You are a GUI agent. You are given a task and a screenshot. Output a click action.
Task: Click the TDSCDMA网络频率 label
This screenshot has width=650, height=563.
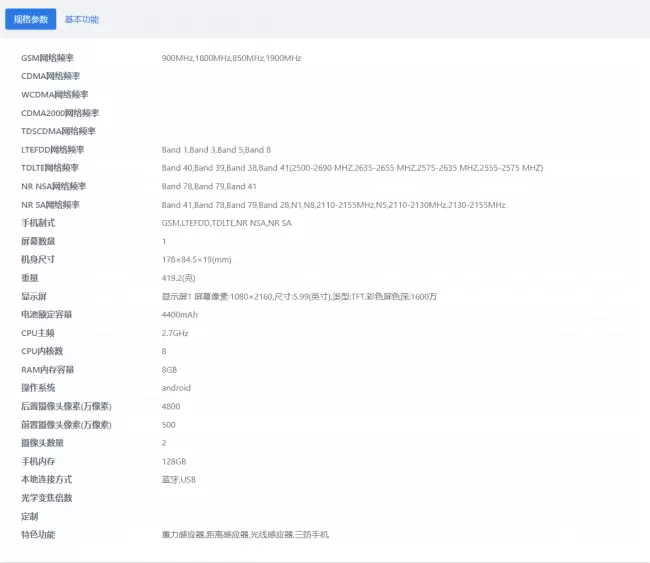click(58, 131)
